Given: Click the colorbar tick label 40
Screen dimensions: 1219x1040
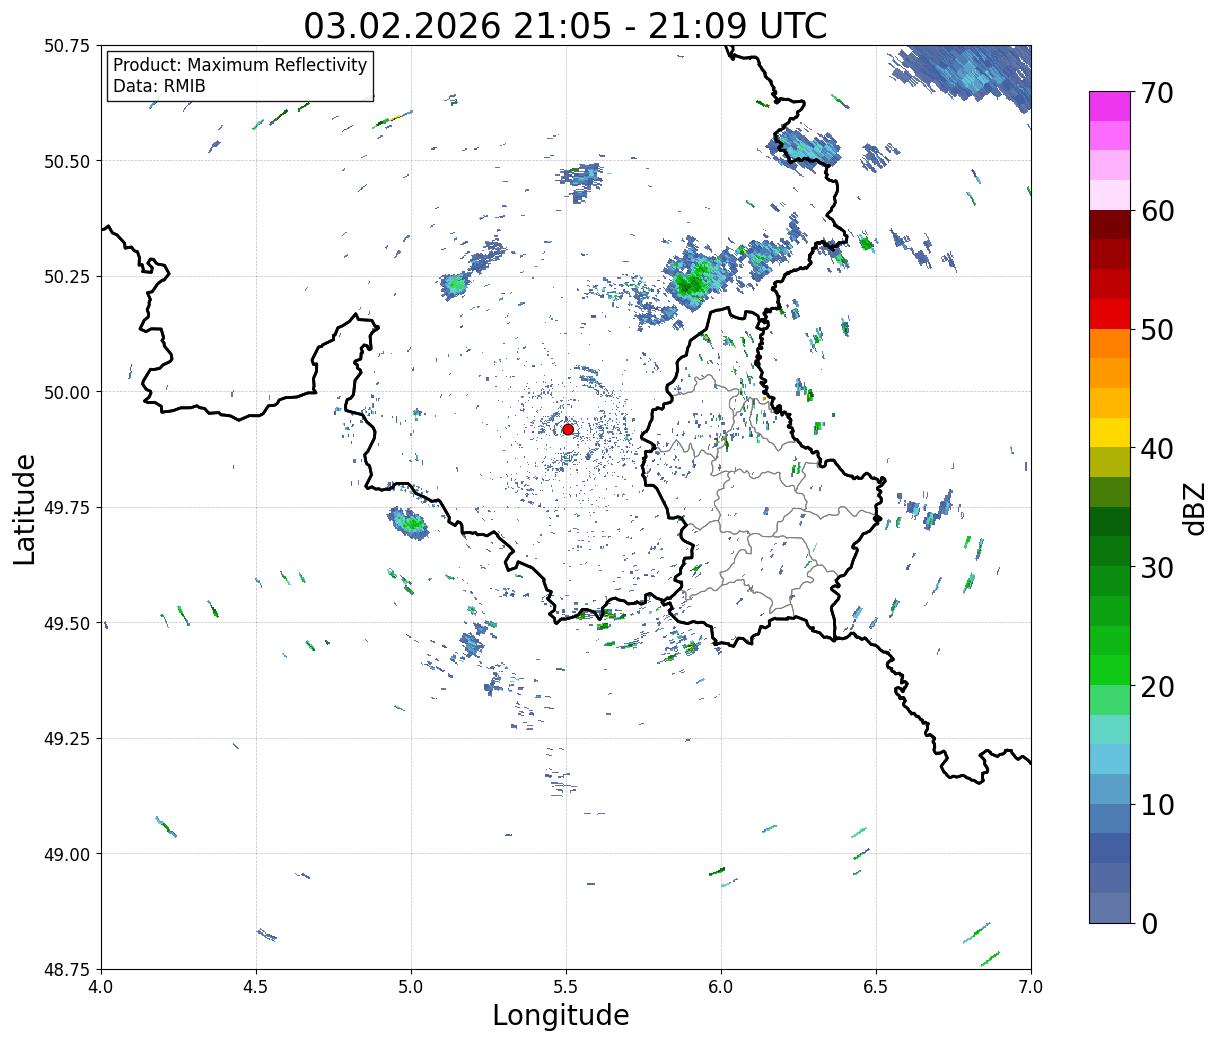Looking at the screenshot, I should click(x=1157, y=448).
